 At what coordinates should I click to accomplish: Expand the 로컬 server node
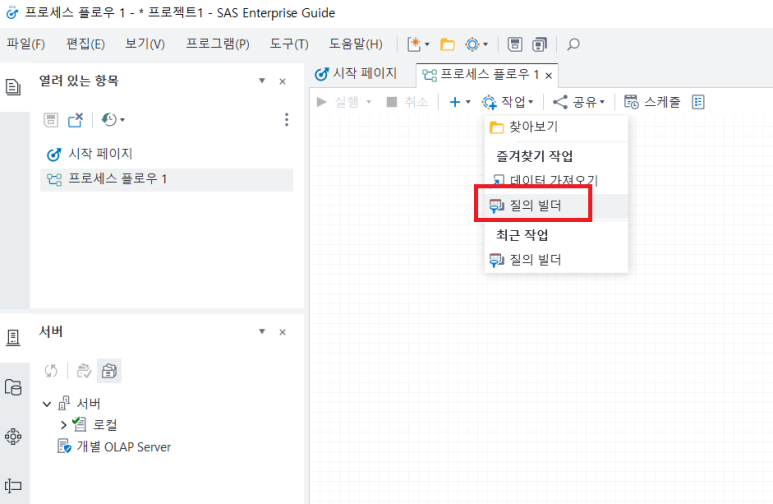coord(63,425)
